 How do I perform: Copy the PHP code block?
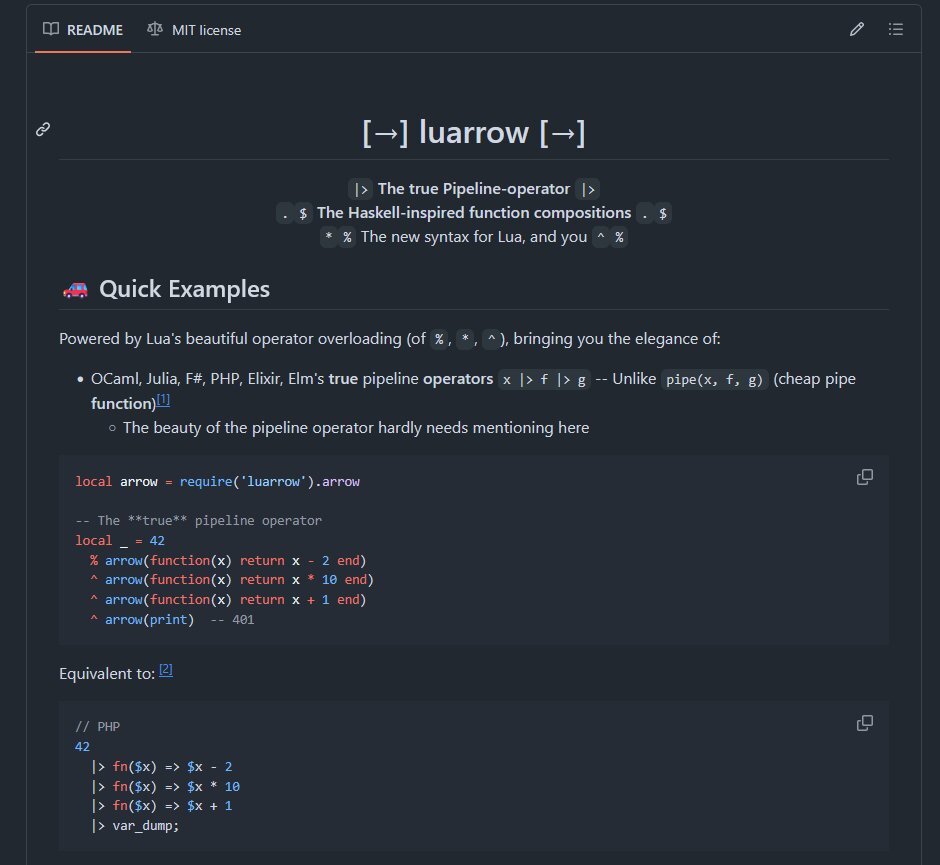coord(864,723)
